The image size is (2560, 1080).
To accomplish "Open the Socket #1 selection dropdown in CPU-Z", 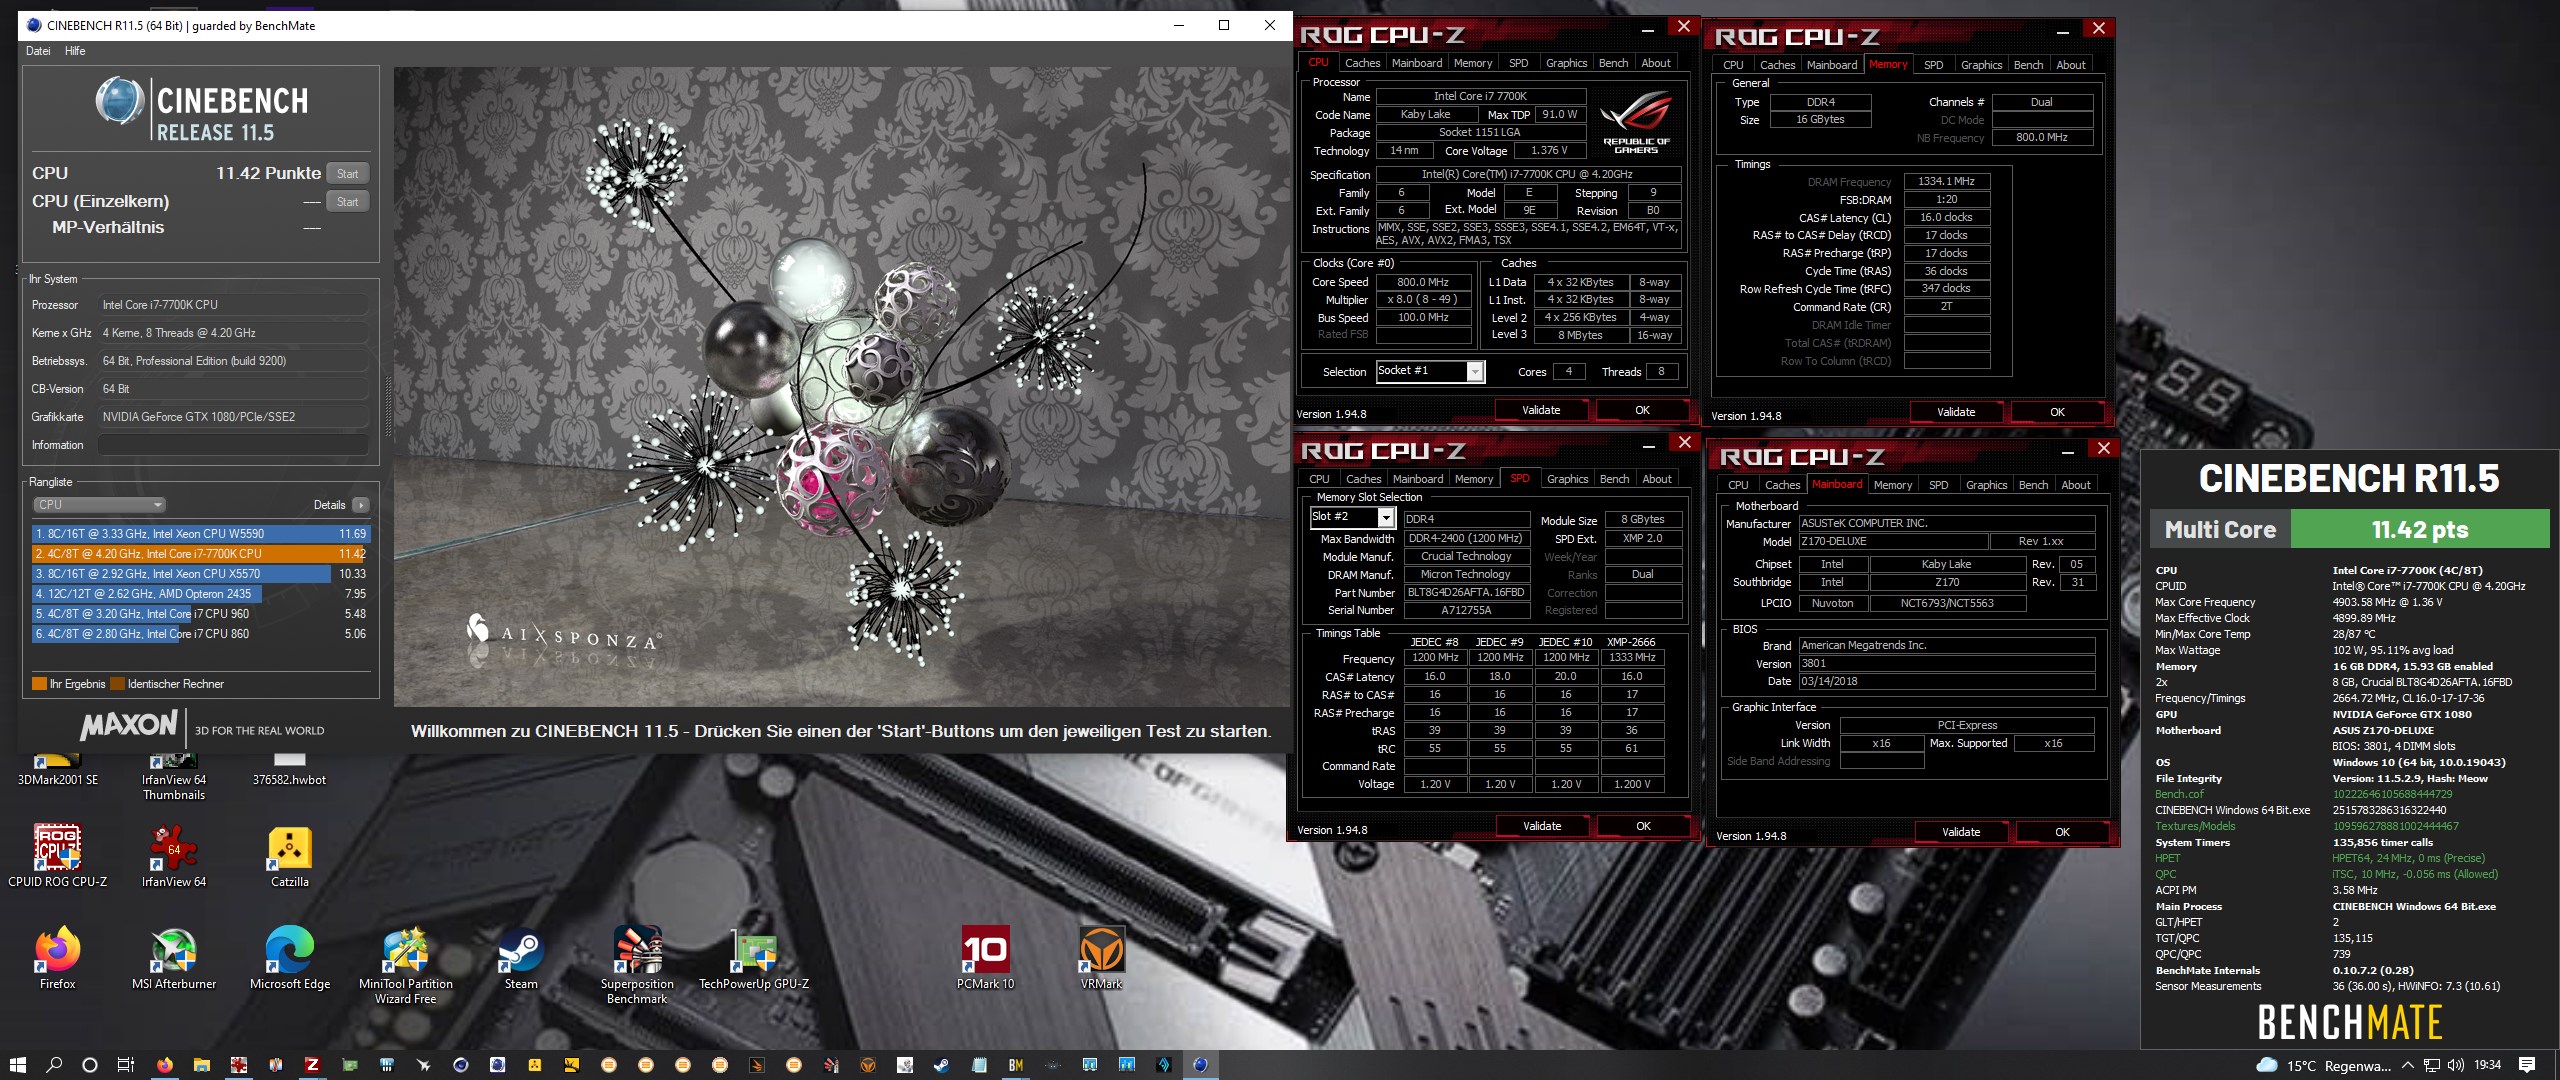I will point(1431,371).
